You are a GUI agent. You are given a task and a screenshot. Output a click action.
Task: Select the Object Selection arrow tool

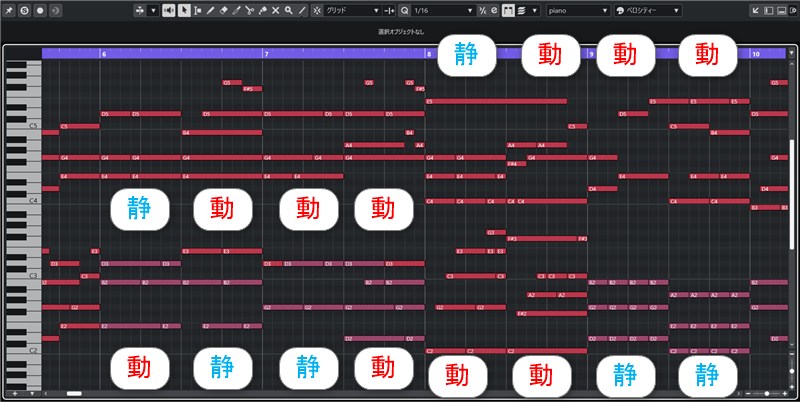[x=184, y=10]
